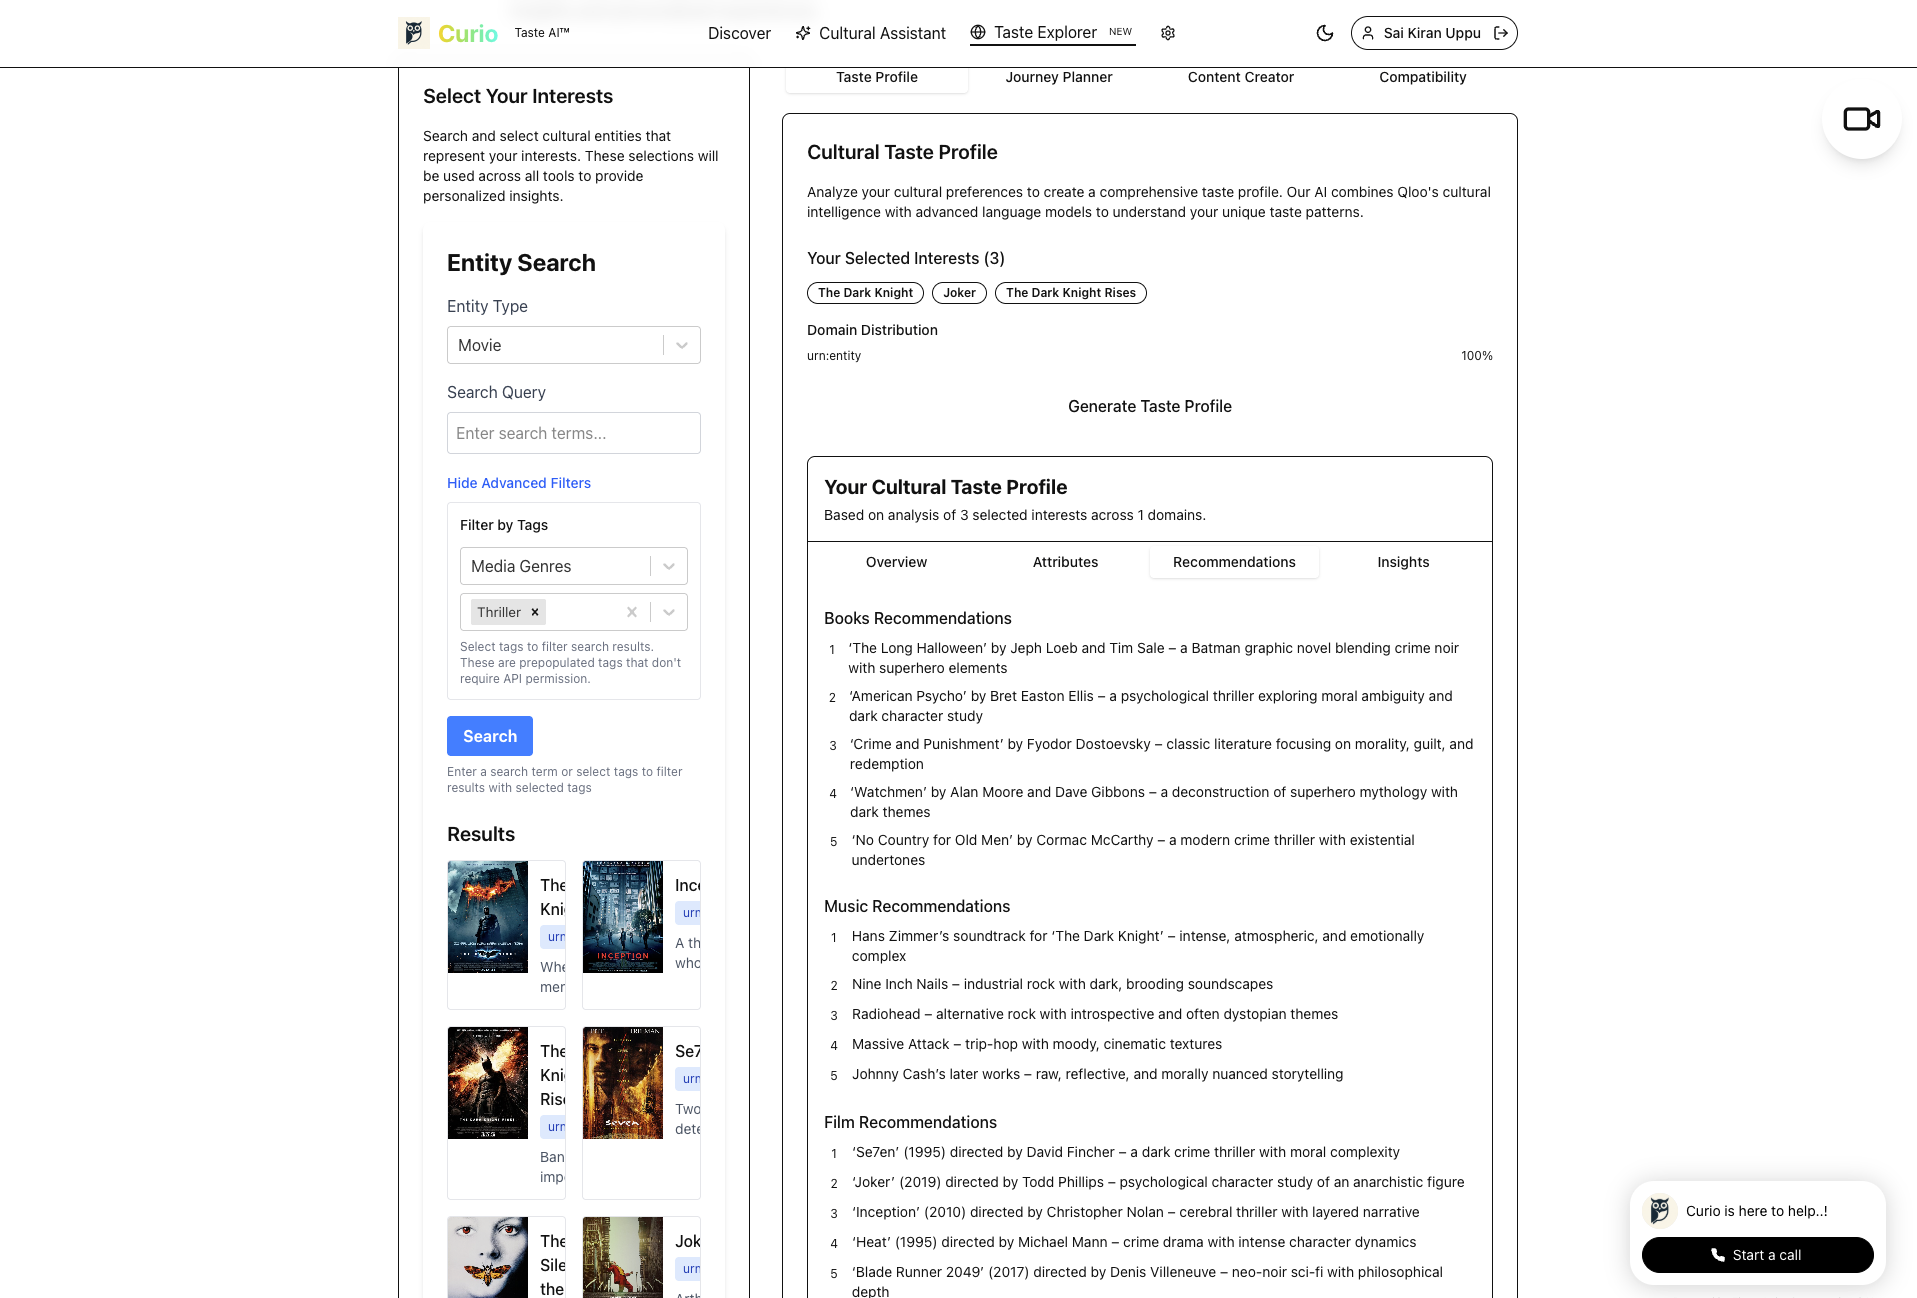Select Silence of the Lambs poster thumbnail
1917x1298 pixels.
click(x=488, y=1257)
